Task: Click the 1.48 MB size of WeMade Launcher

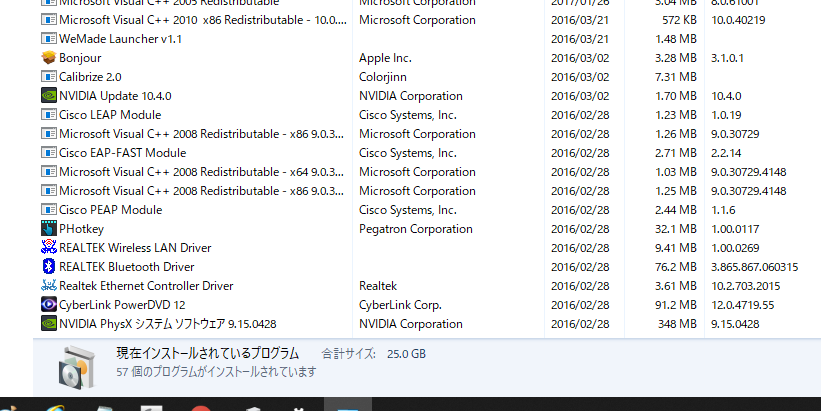Action: coord(676,39)
